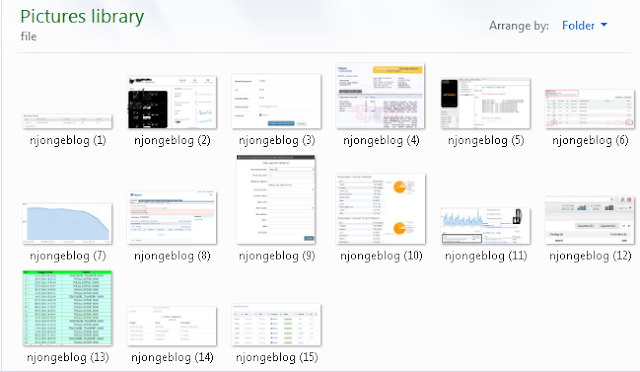
Task: Click the file name label njongeblog (12)
Action: (590, 256)
